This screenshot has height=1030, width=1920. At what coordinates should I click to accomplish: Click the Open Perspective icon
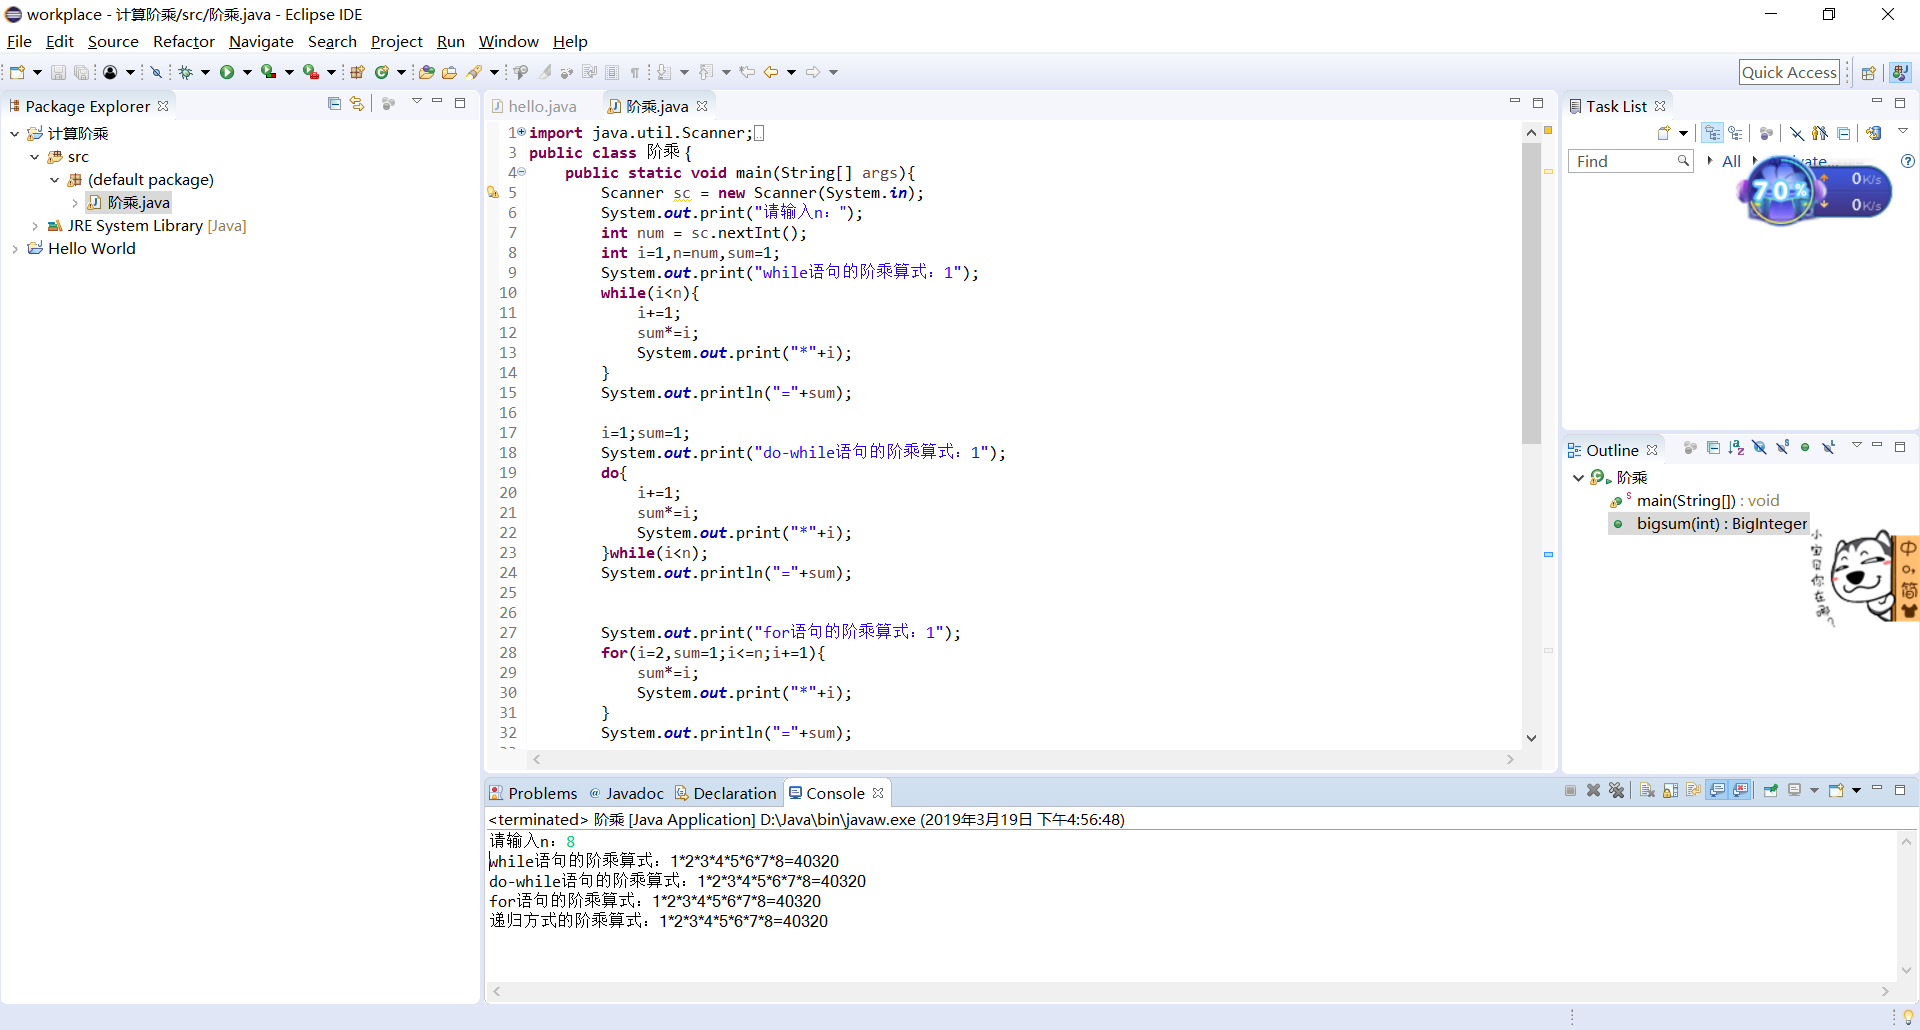(x=1868, y=72)
